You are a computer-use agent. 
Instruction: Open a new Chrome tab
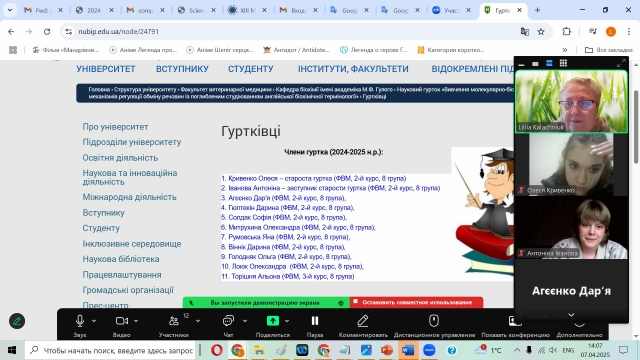pos(537,10)
